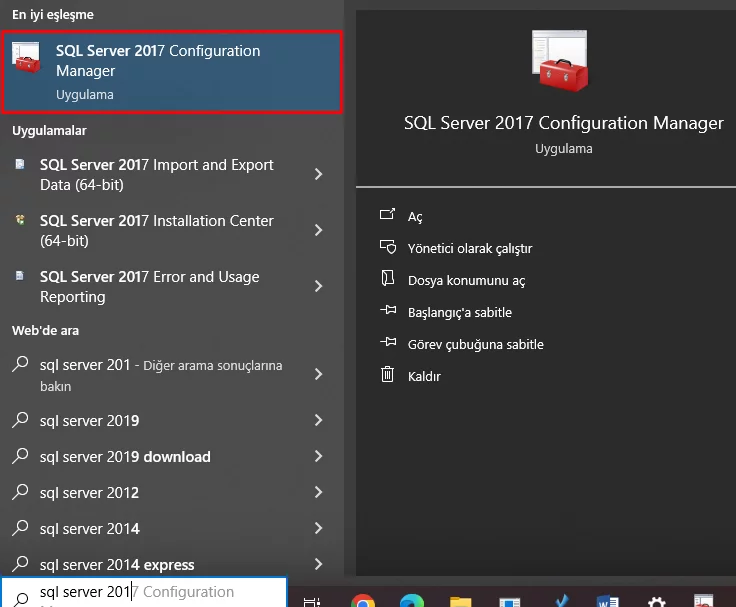Expand options for Import and Export Data
Image resolution: width=736 pixels, height=607 pixels.
[319, 174]
